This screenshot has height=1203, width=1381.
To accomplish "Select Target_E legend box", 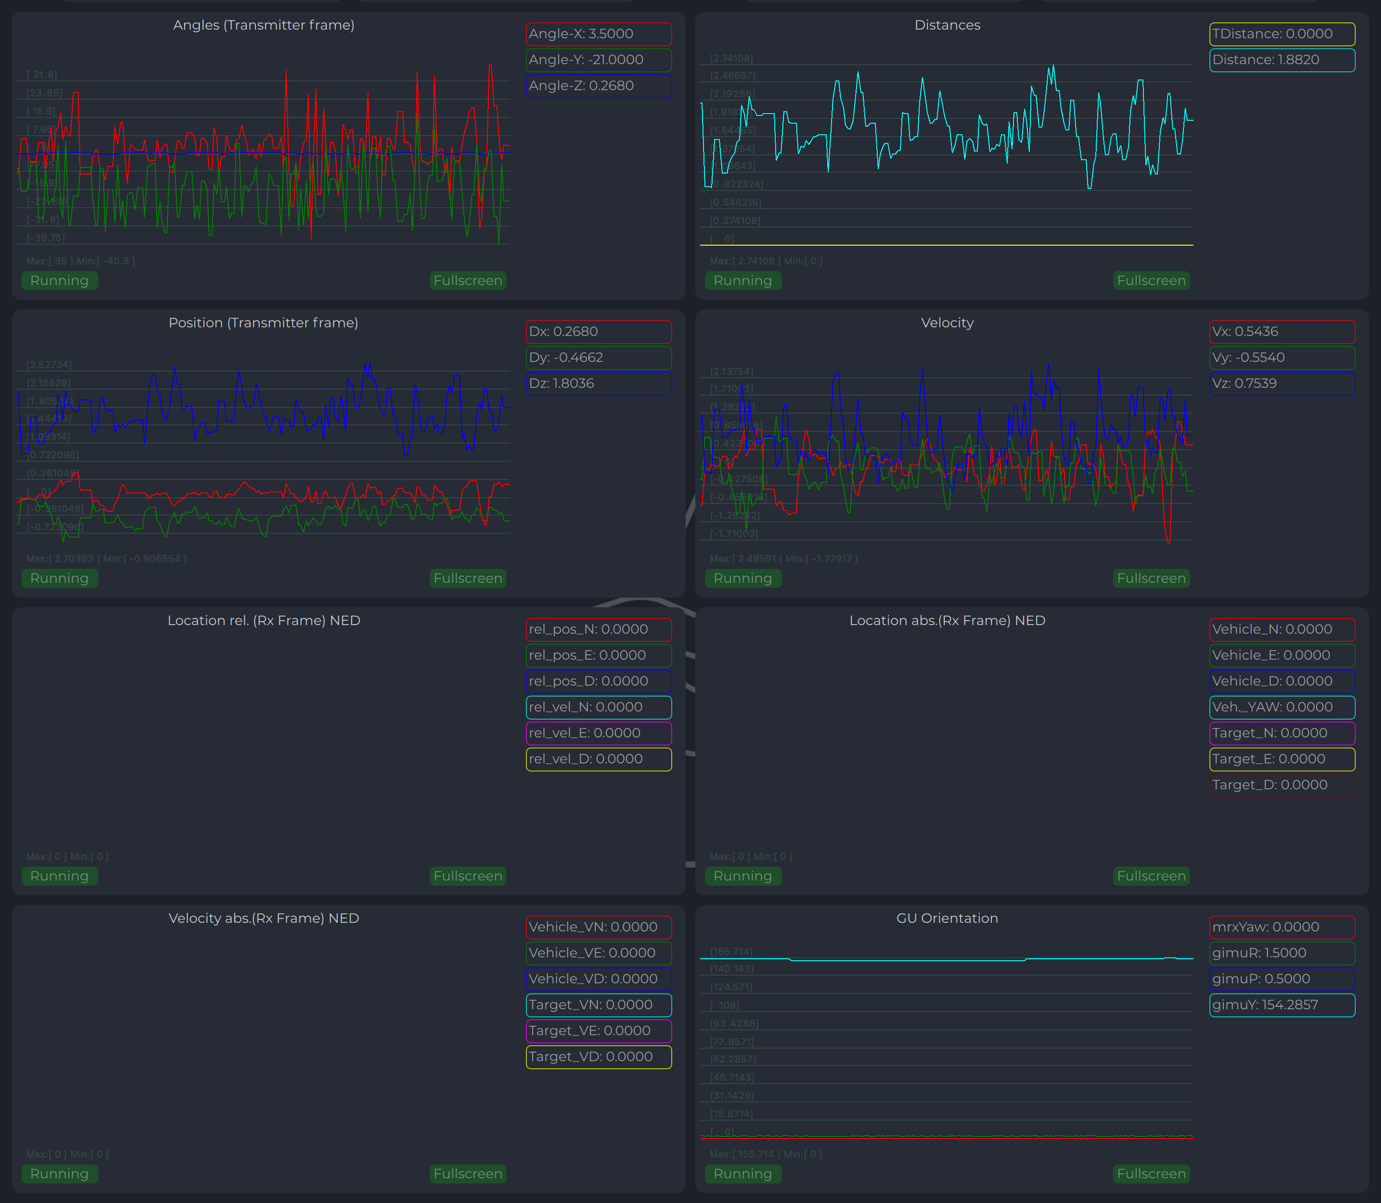I will click(1282, 759).
